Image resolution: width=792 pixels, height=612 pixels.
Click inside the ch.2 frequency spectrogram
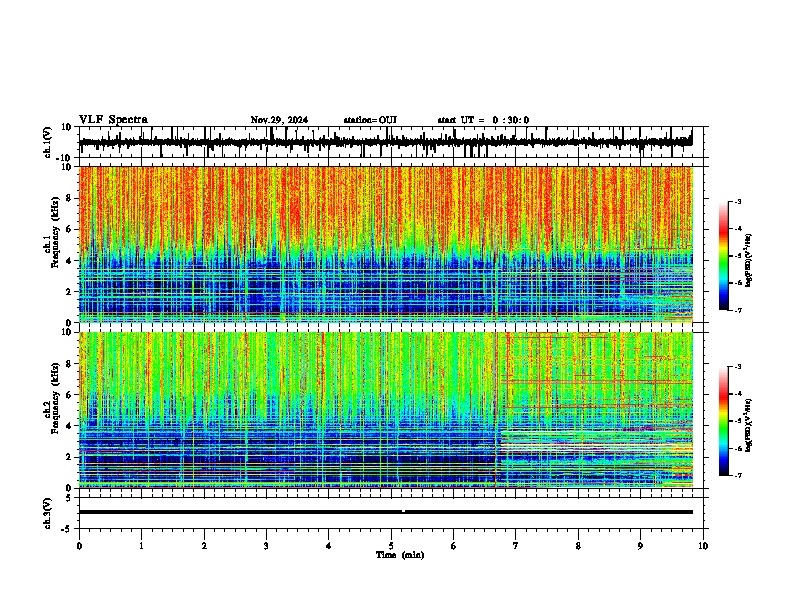(385, 410)
